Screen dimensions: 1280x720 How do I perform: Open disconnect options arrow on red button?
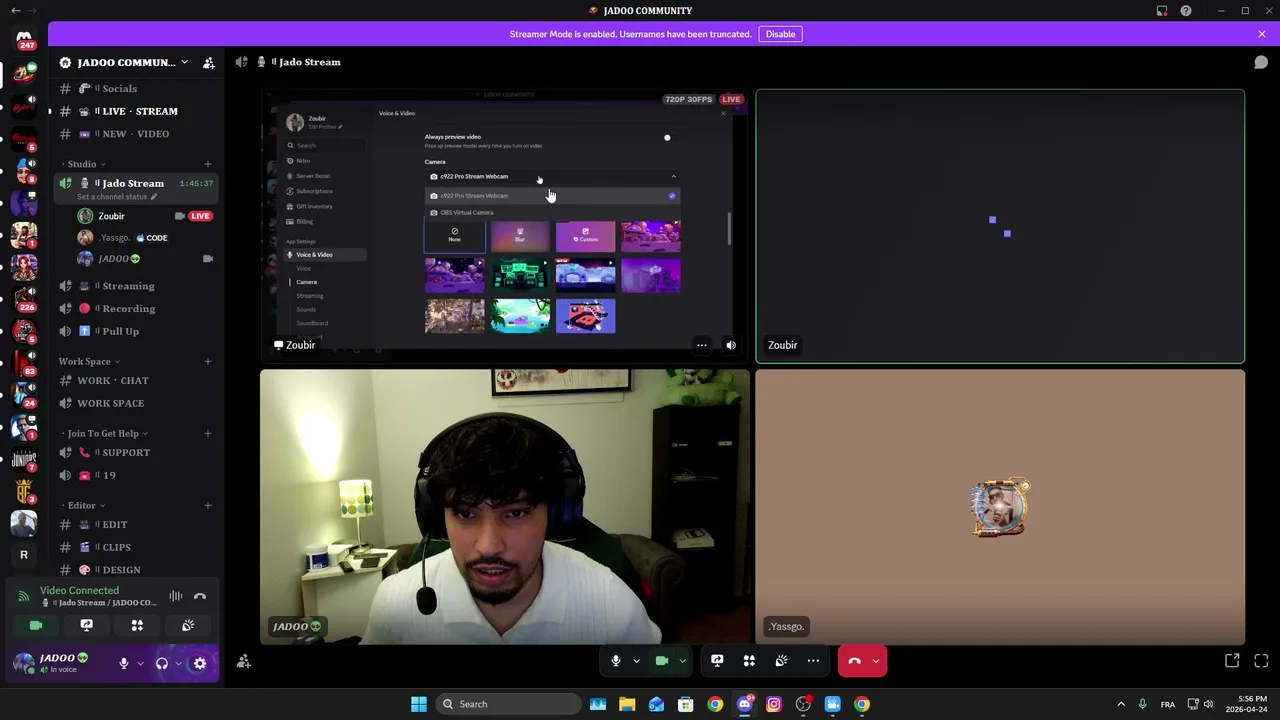coord(876,661)
